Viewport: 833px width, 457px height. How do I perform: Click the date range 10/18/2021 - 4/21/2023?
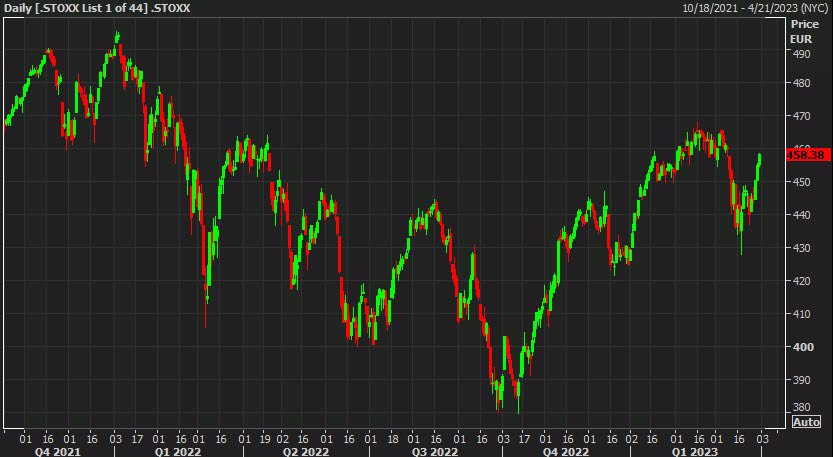point(754,8)
